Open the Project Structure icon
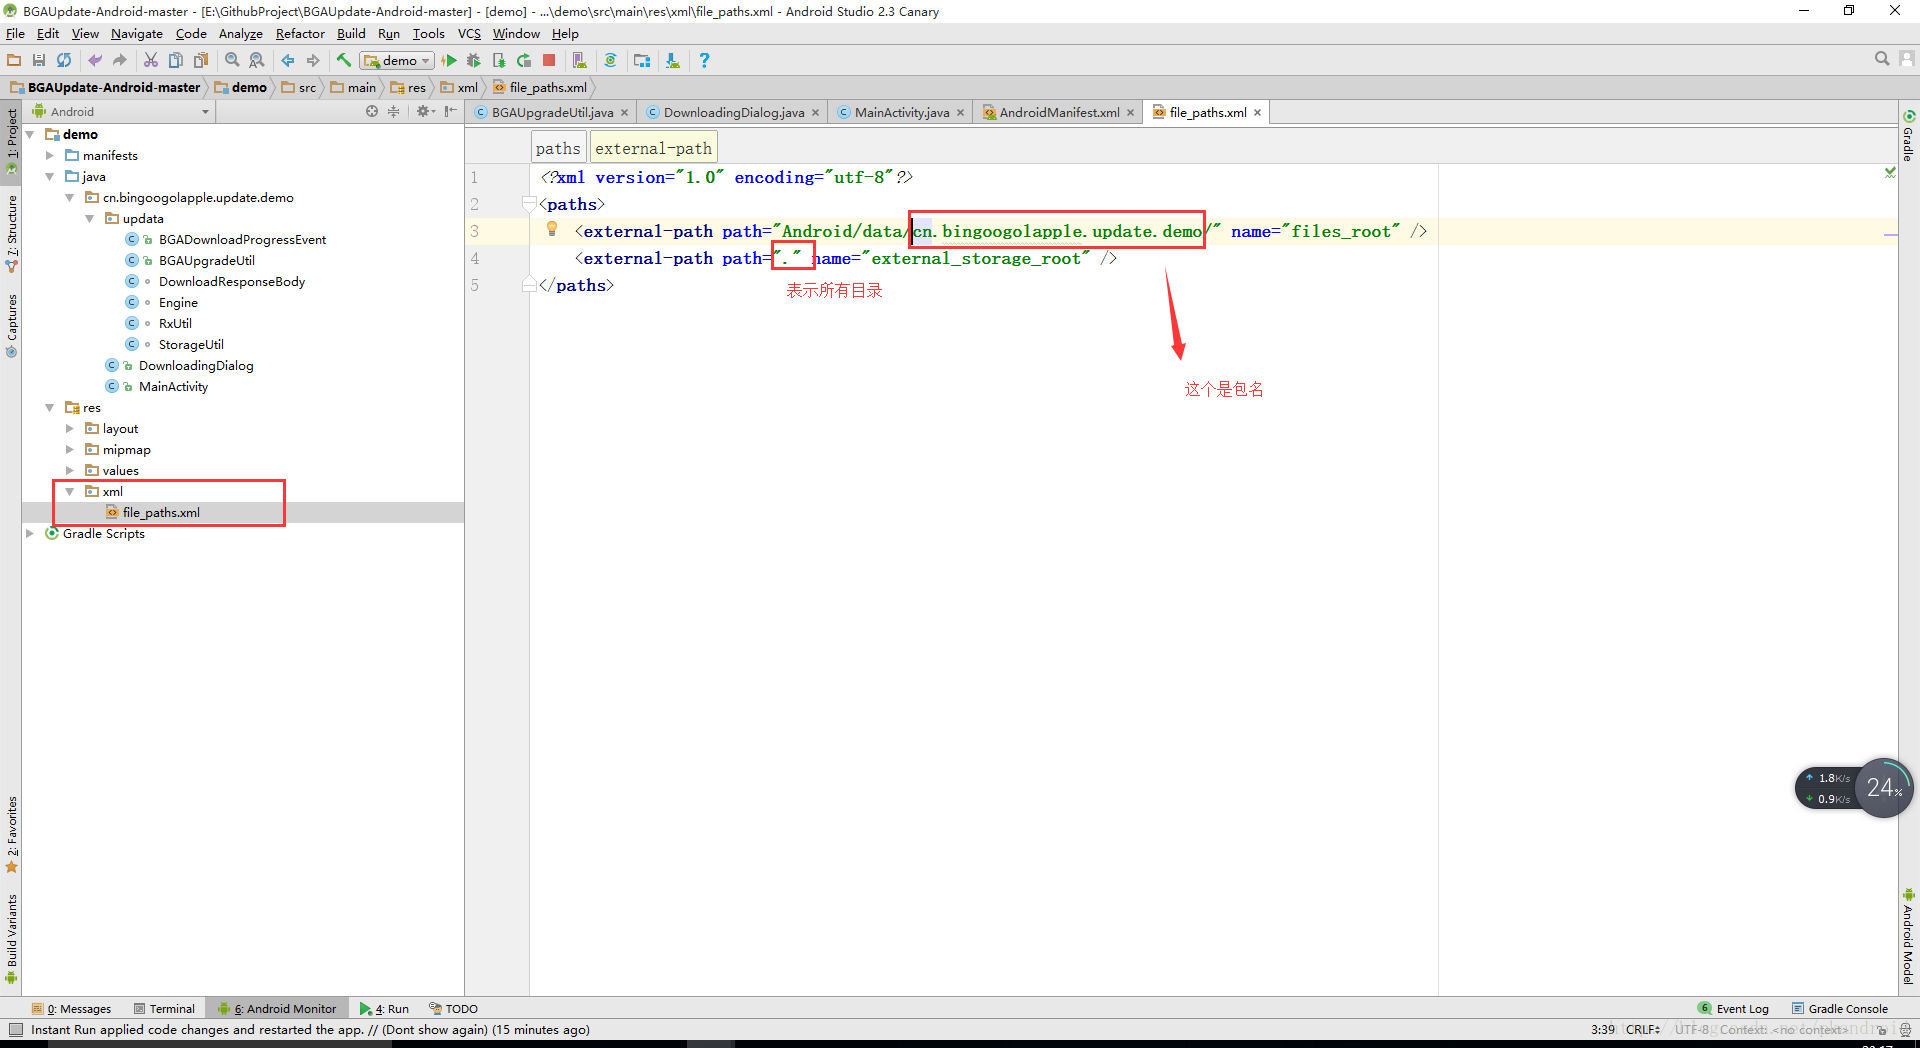The width and height of the screenshot is (1920, 1048). (642, 60)
